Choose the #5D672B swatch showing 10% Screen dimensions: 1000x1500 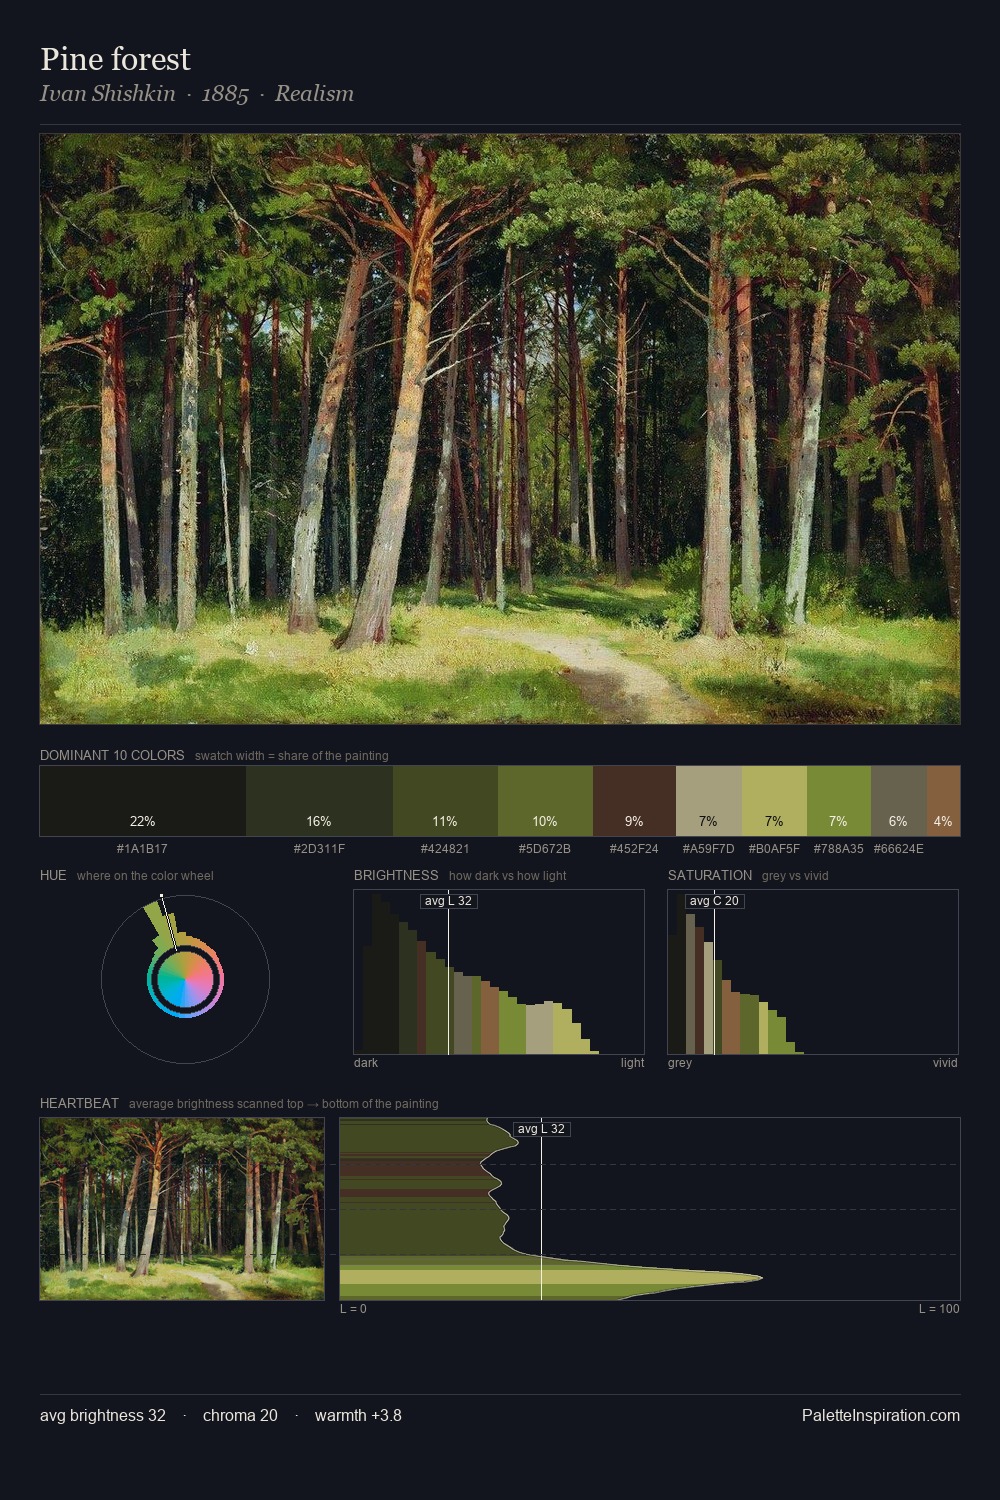[545, 801]
